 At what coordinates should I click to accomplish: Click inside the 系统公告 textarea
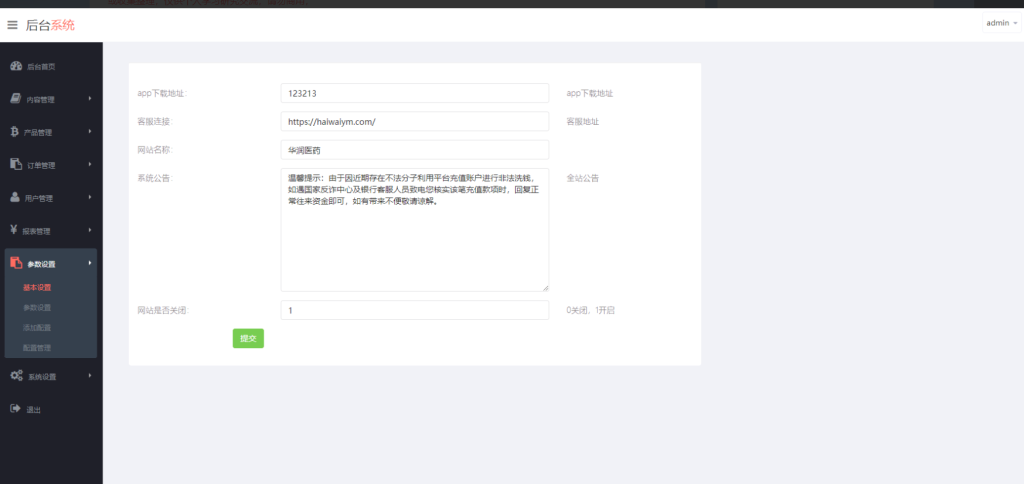415,230
